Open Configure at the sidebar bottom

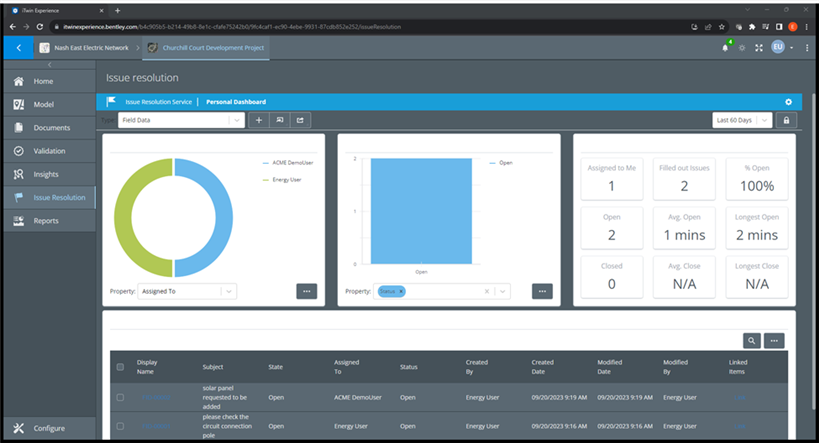49,428
